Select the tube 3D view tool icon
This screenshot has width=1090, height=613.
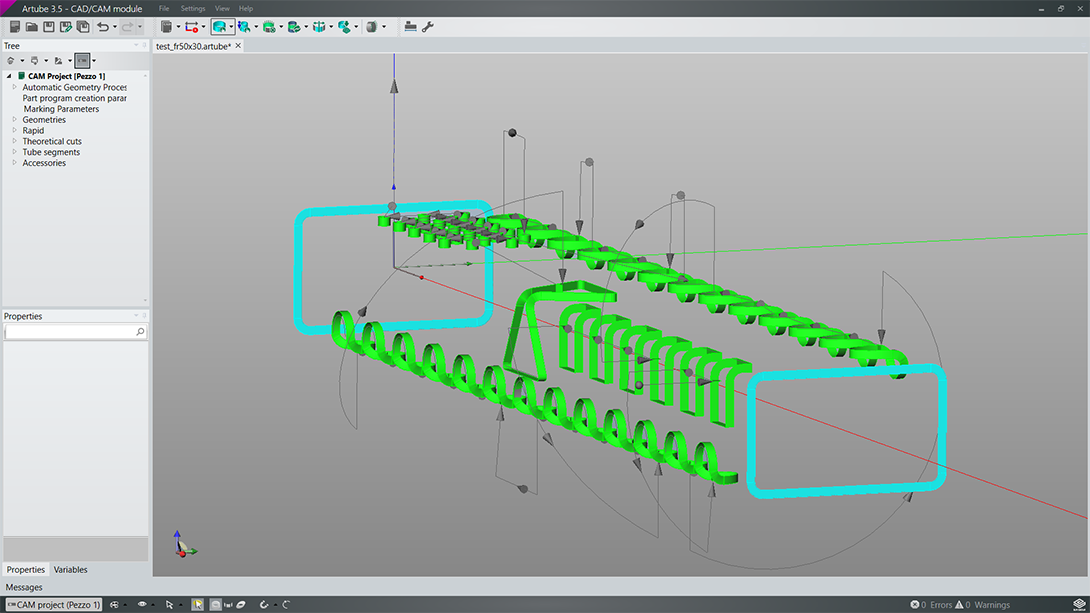point(222,26)
